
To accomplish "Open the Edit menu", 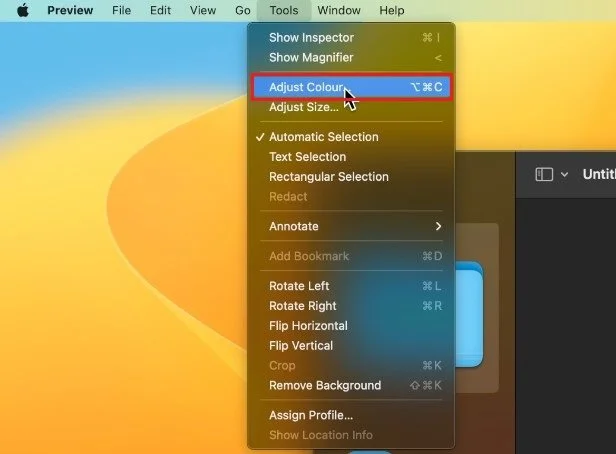I will tap(160, 10).
